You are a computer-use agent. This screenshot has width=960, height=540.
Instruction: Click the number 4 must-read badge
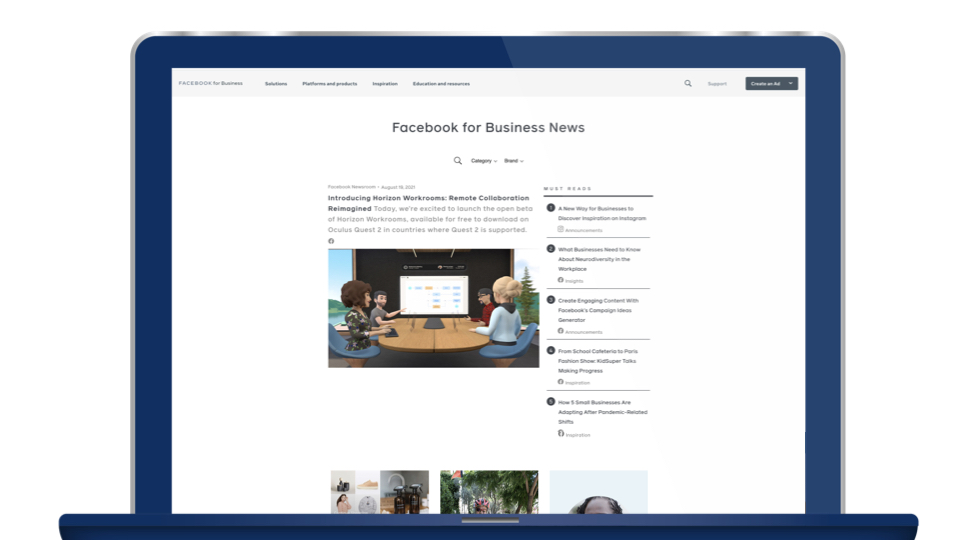(x=550, y=350)
